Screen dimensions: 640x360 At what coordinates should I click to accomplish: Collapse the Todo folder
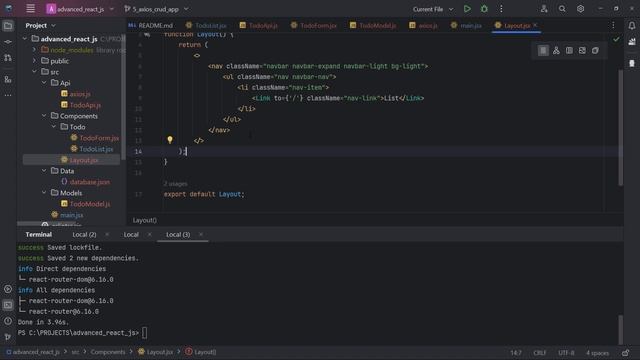pyautogui.click(x=54, y=127)
